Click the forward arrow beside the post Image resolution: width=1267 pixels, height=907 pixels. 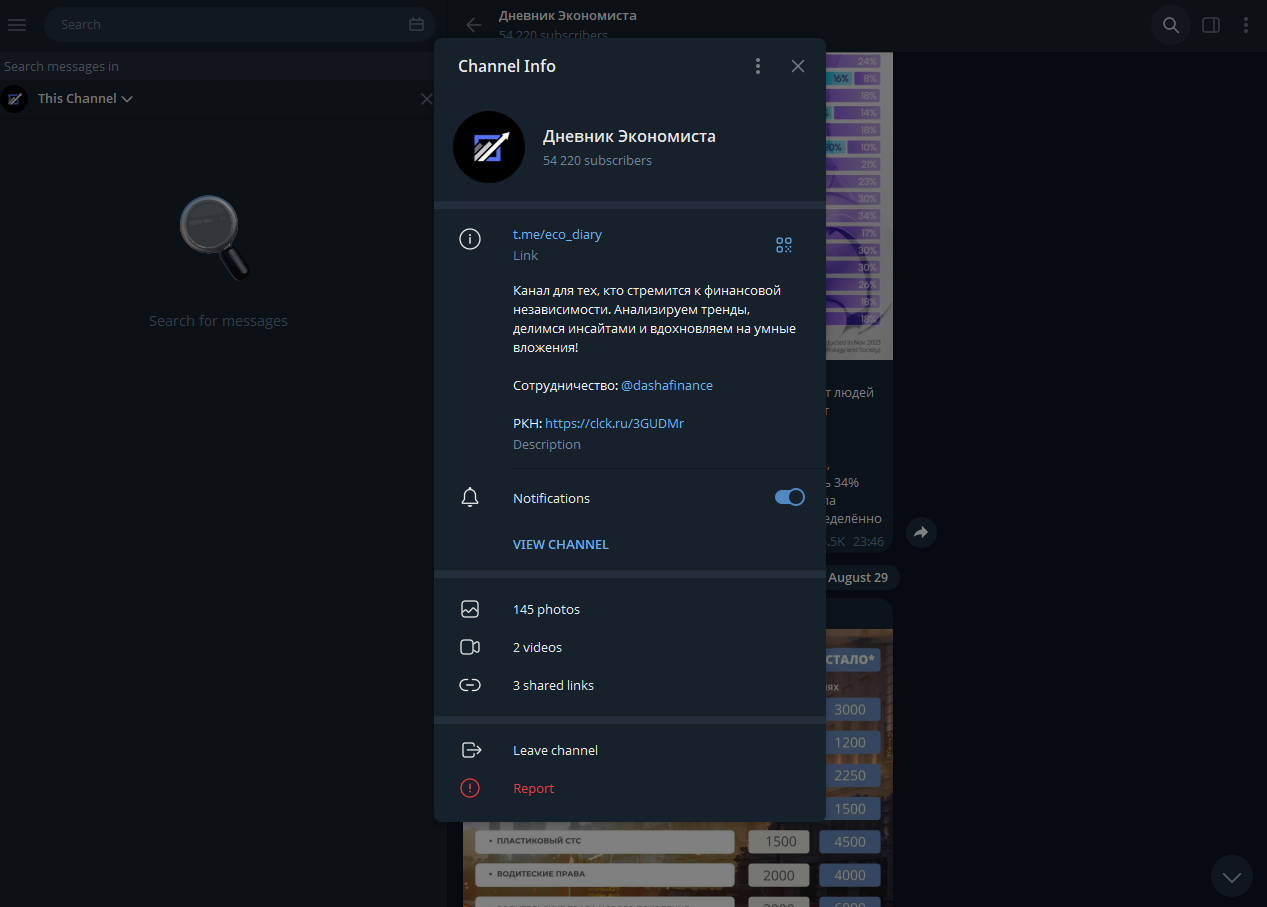921,533
